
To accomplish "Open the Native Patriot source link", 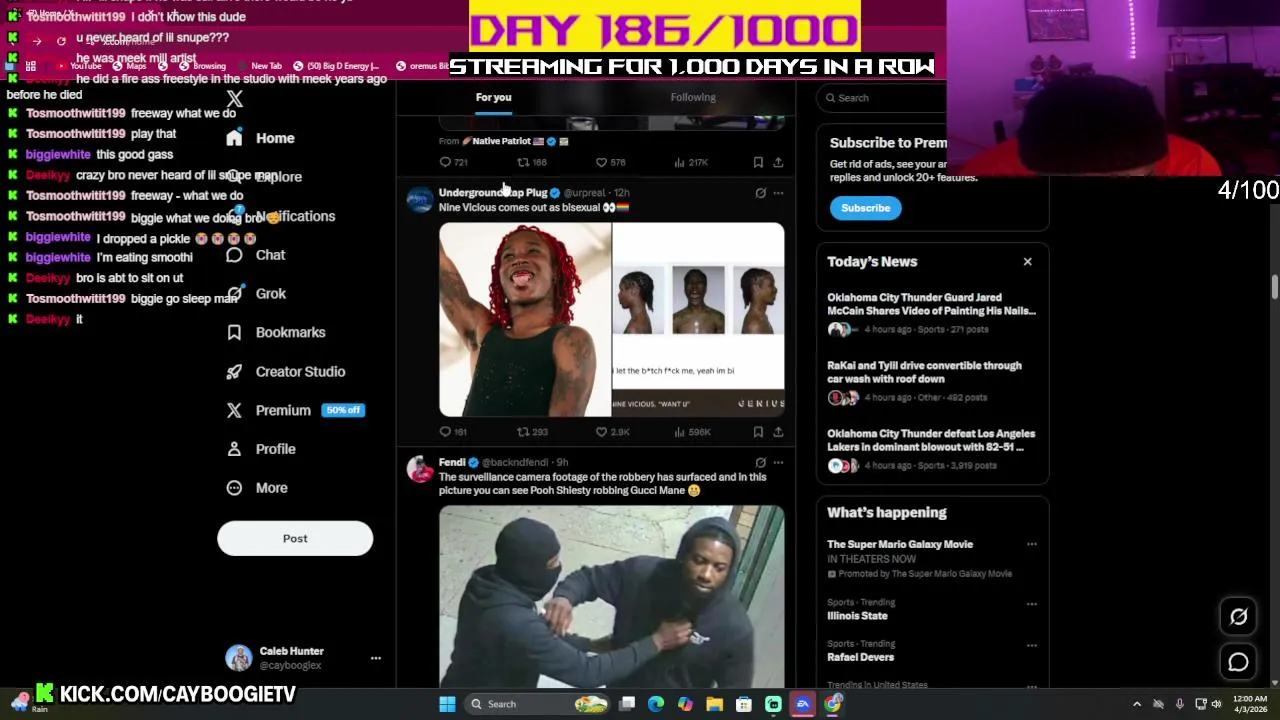I will pyautogui.click(x=503, y=141).
